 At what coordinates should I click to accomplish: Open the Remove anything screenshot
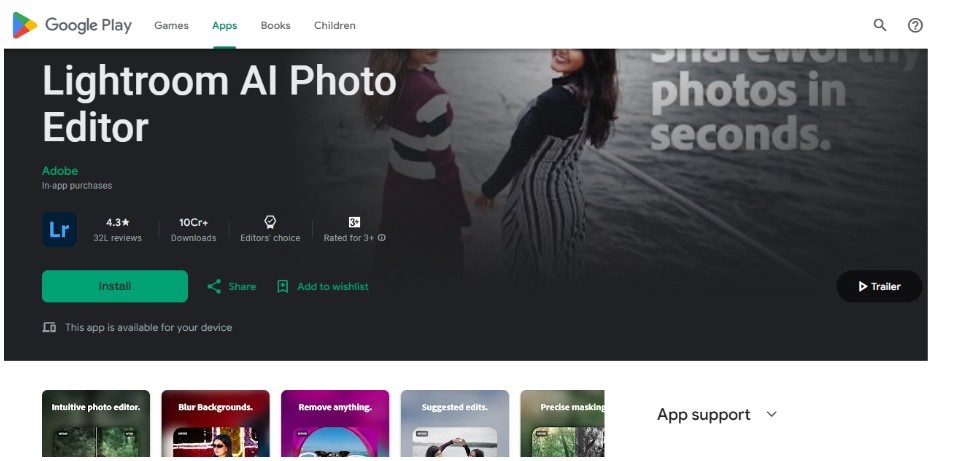[x=335, y=424]
